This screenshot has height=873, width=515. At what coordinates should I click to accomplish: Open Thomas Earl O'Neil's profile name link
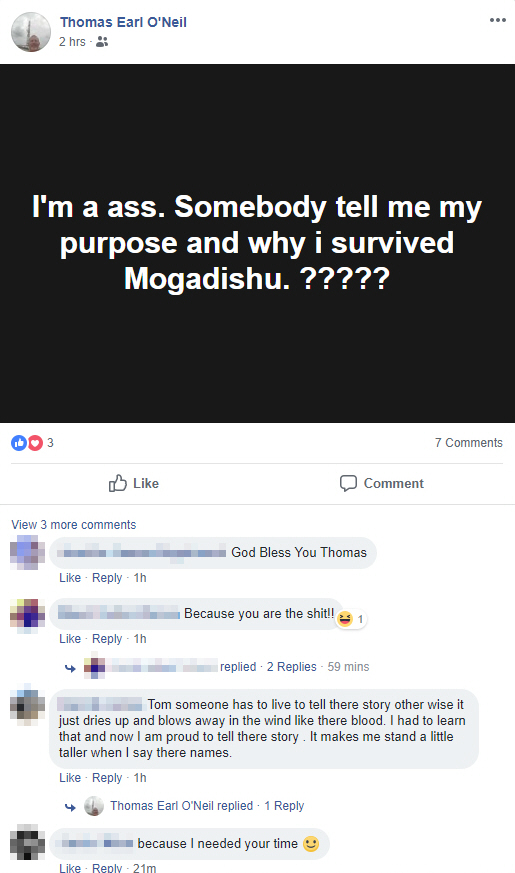pyautogui.click(x=123, y=22)
